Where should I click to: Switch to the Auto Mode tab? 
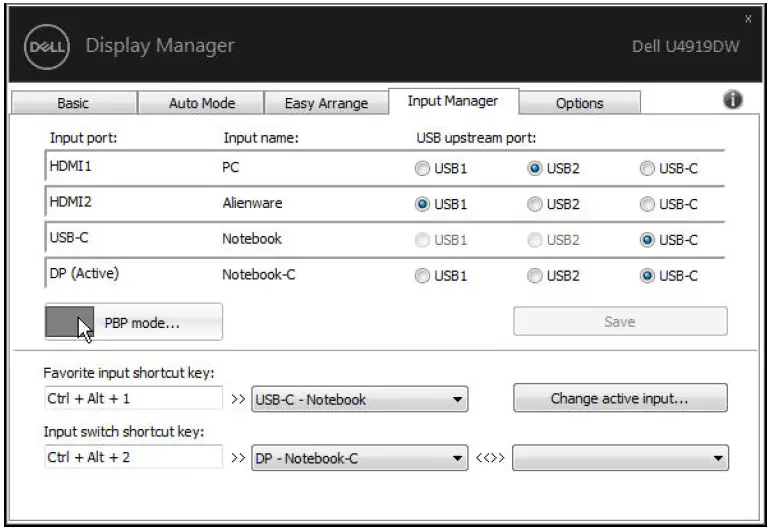coord(202,103)
